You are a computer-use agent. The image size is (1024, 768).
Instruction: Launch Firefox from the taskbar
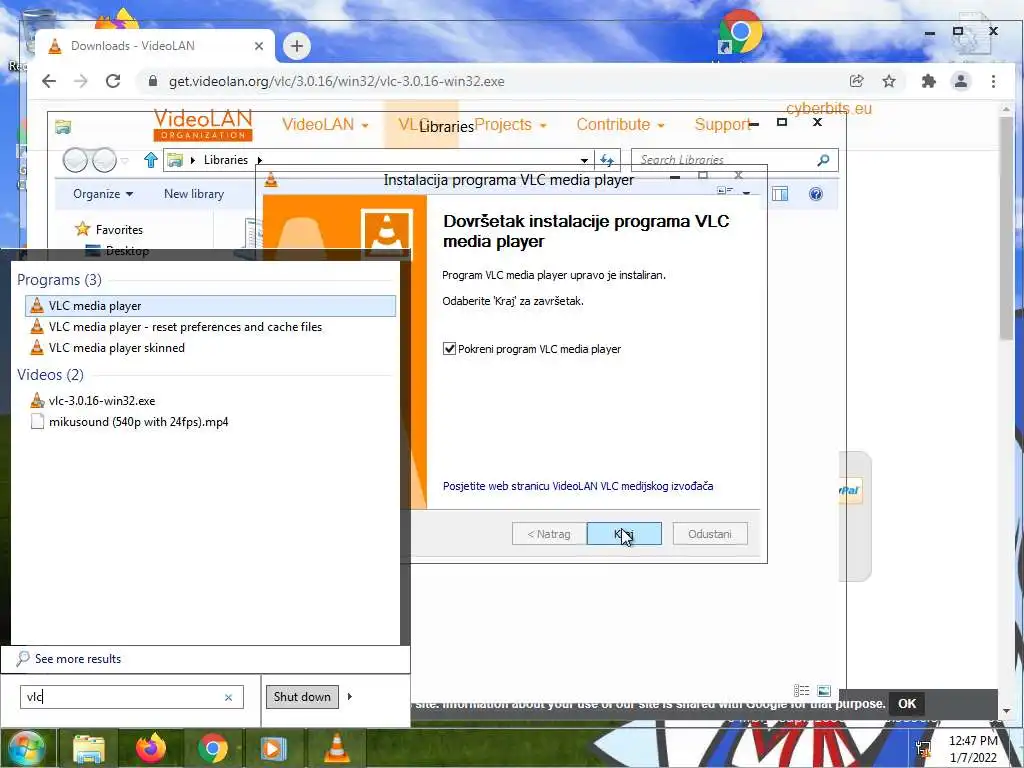[x=151, y=748]
